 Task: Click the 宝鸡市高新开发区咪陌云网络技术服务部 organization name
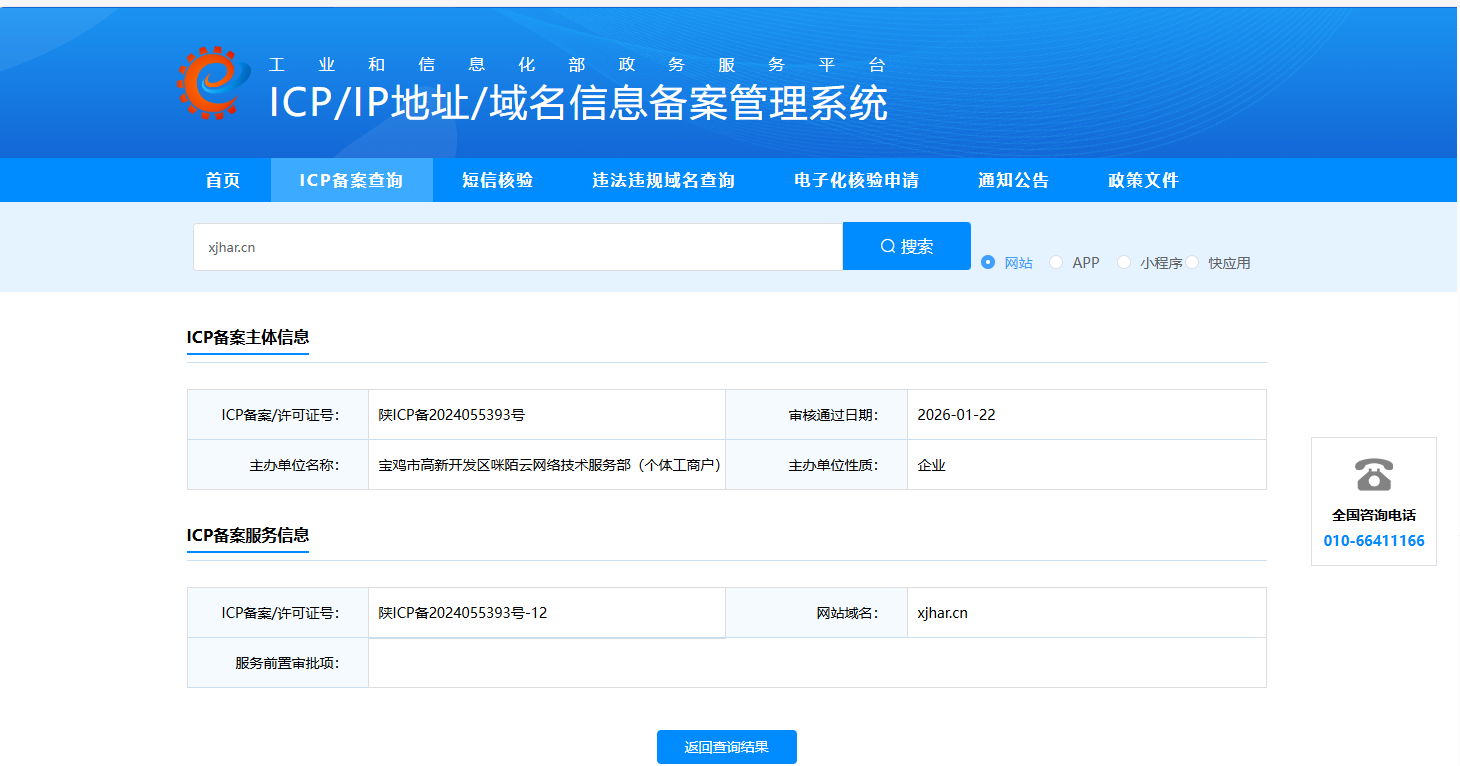(x=550, y=465)
